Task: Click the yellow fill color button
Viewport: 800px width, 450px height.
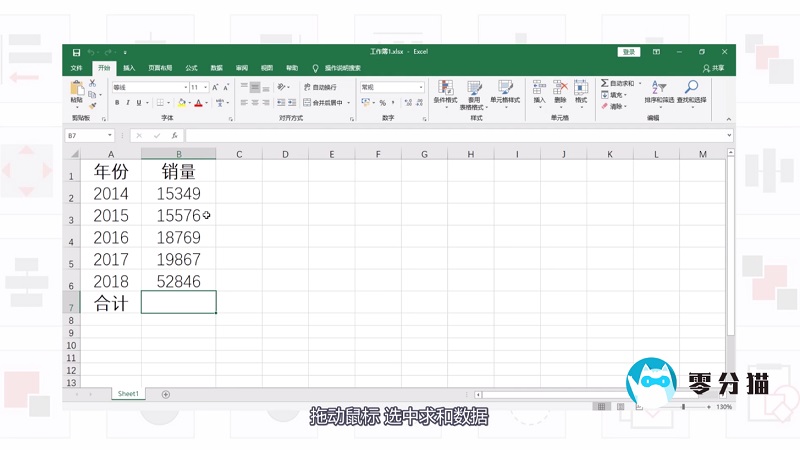Action: (x=180, y=102)
